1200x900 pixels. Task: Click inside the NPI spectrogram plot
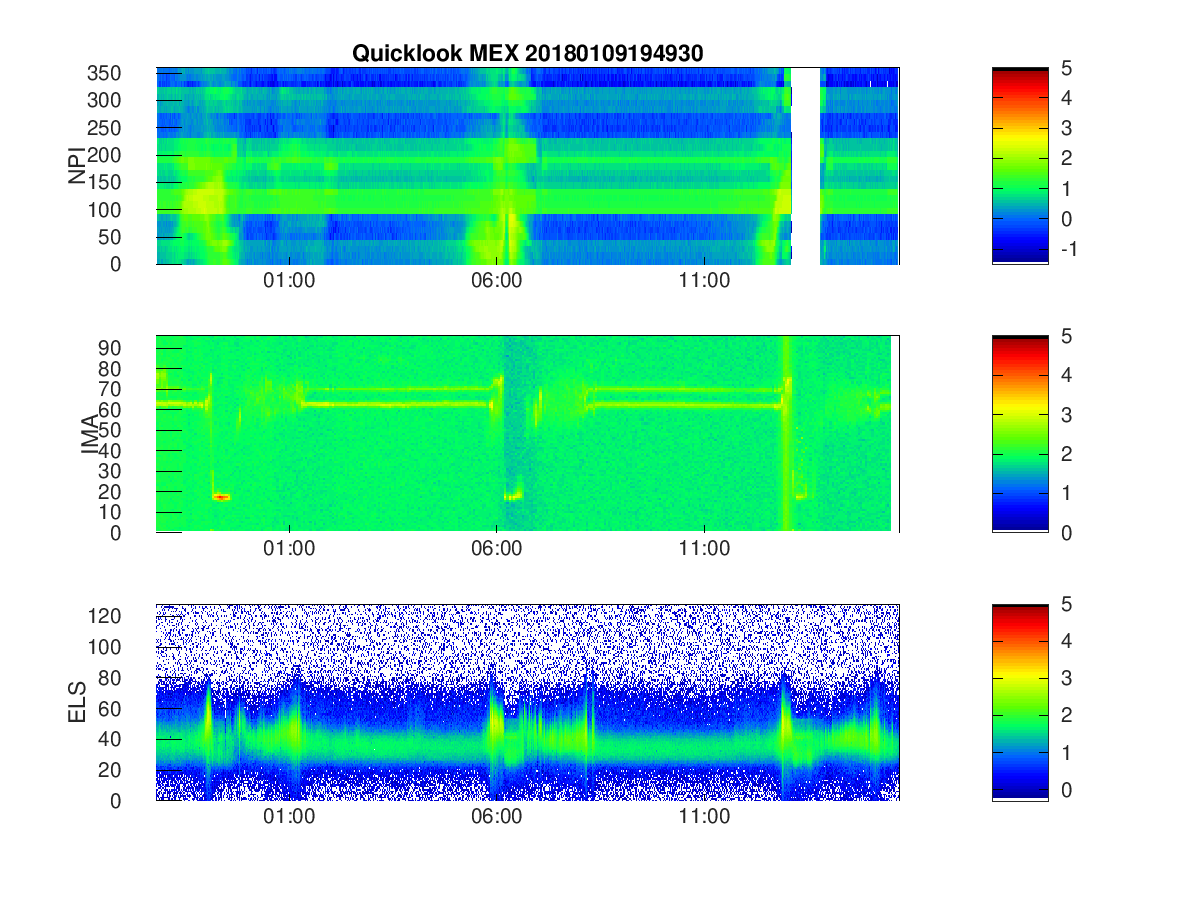pyautogui.click(x=527, y=166)
